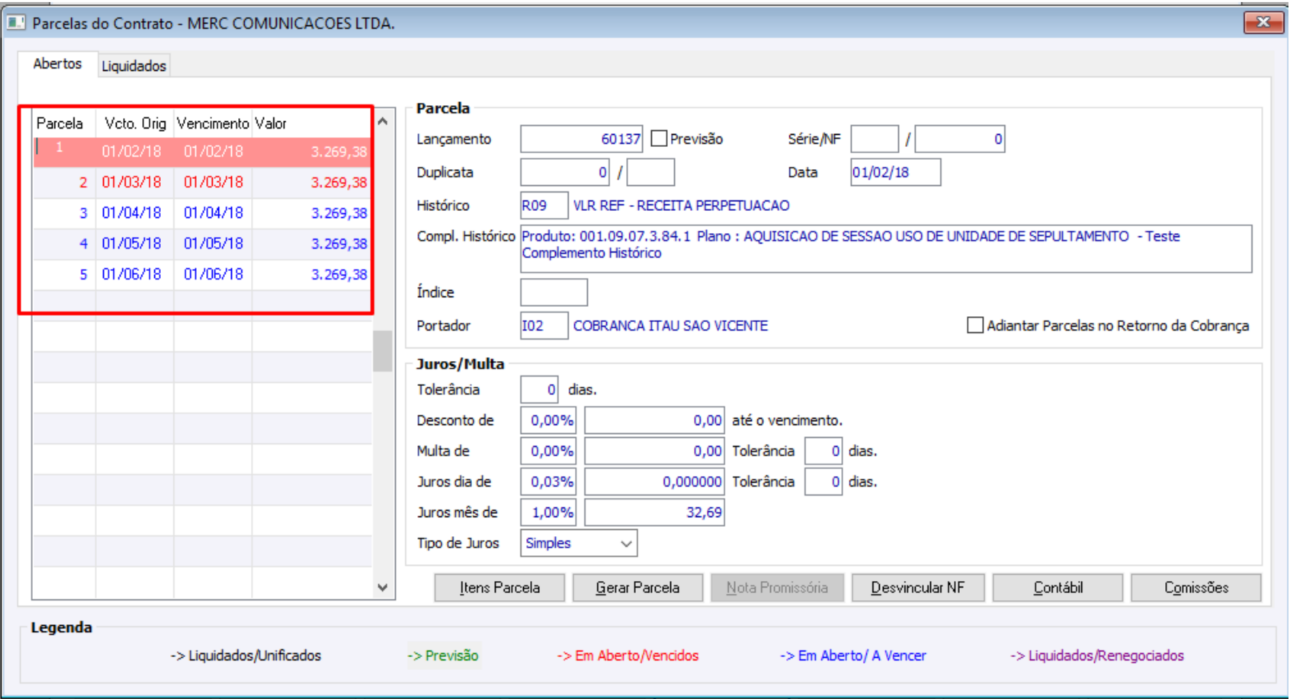Screen dimensions: 1290x699
Task: Click the Vencimento column header
Action: (212, 124)
